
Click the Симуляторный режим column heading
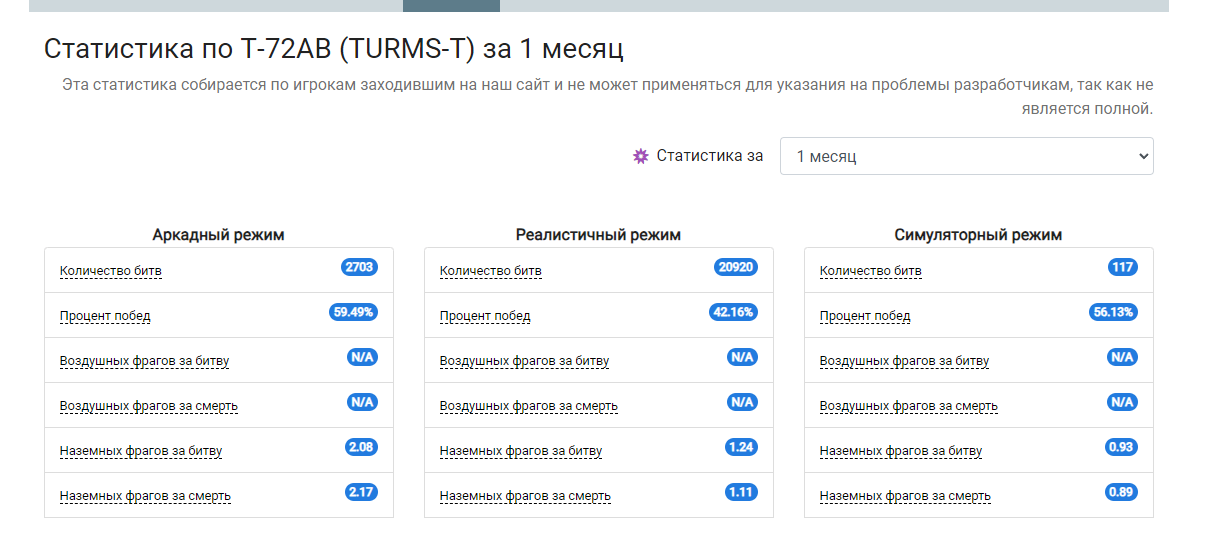(x=978, y=235)
